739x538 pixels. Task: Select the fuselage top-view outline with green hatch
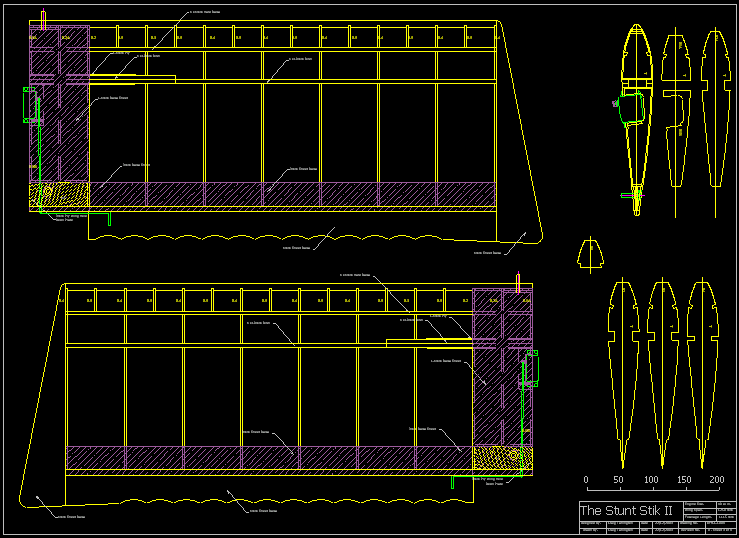[636, 110]
